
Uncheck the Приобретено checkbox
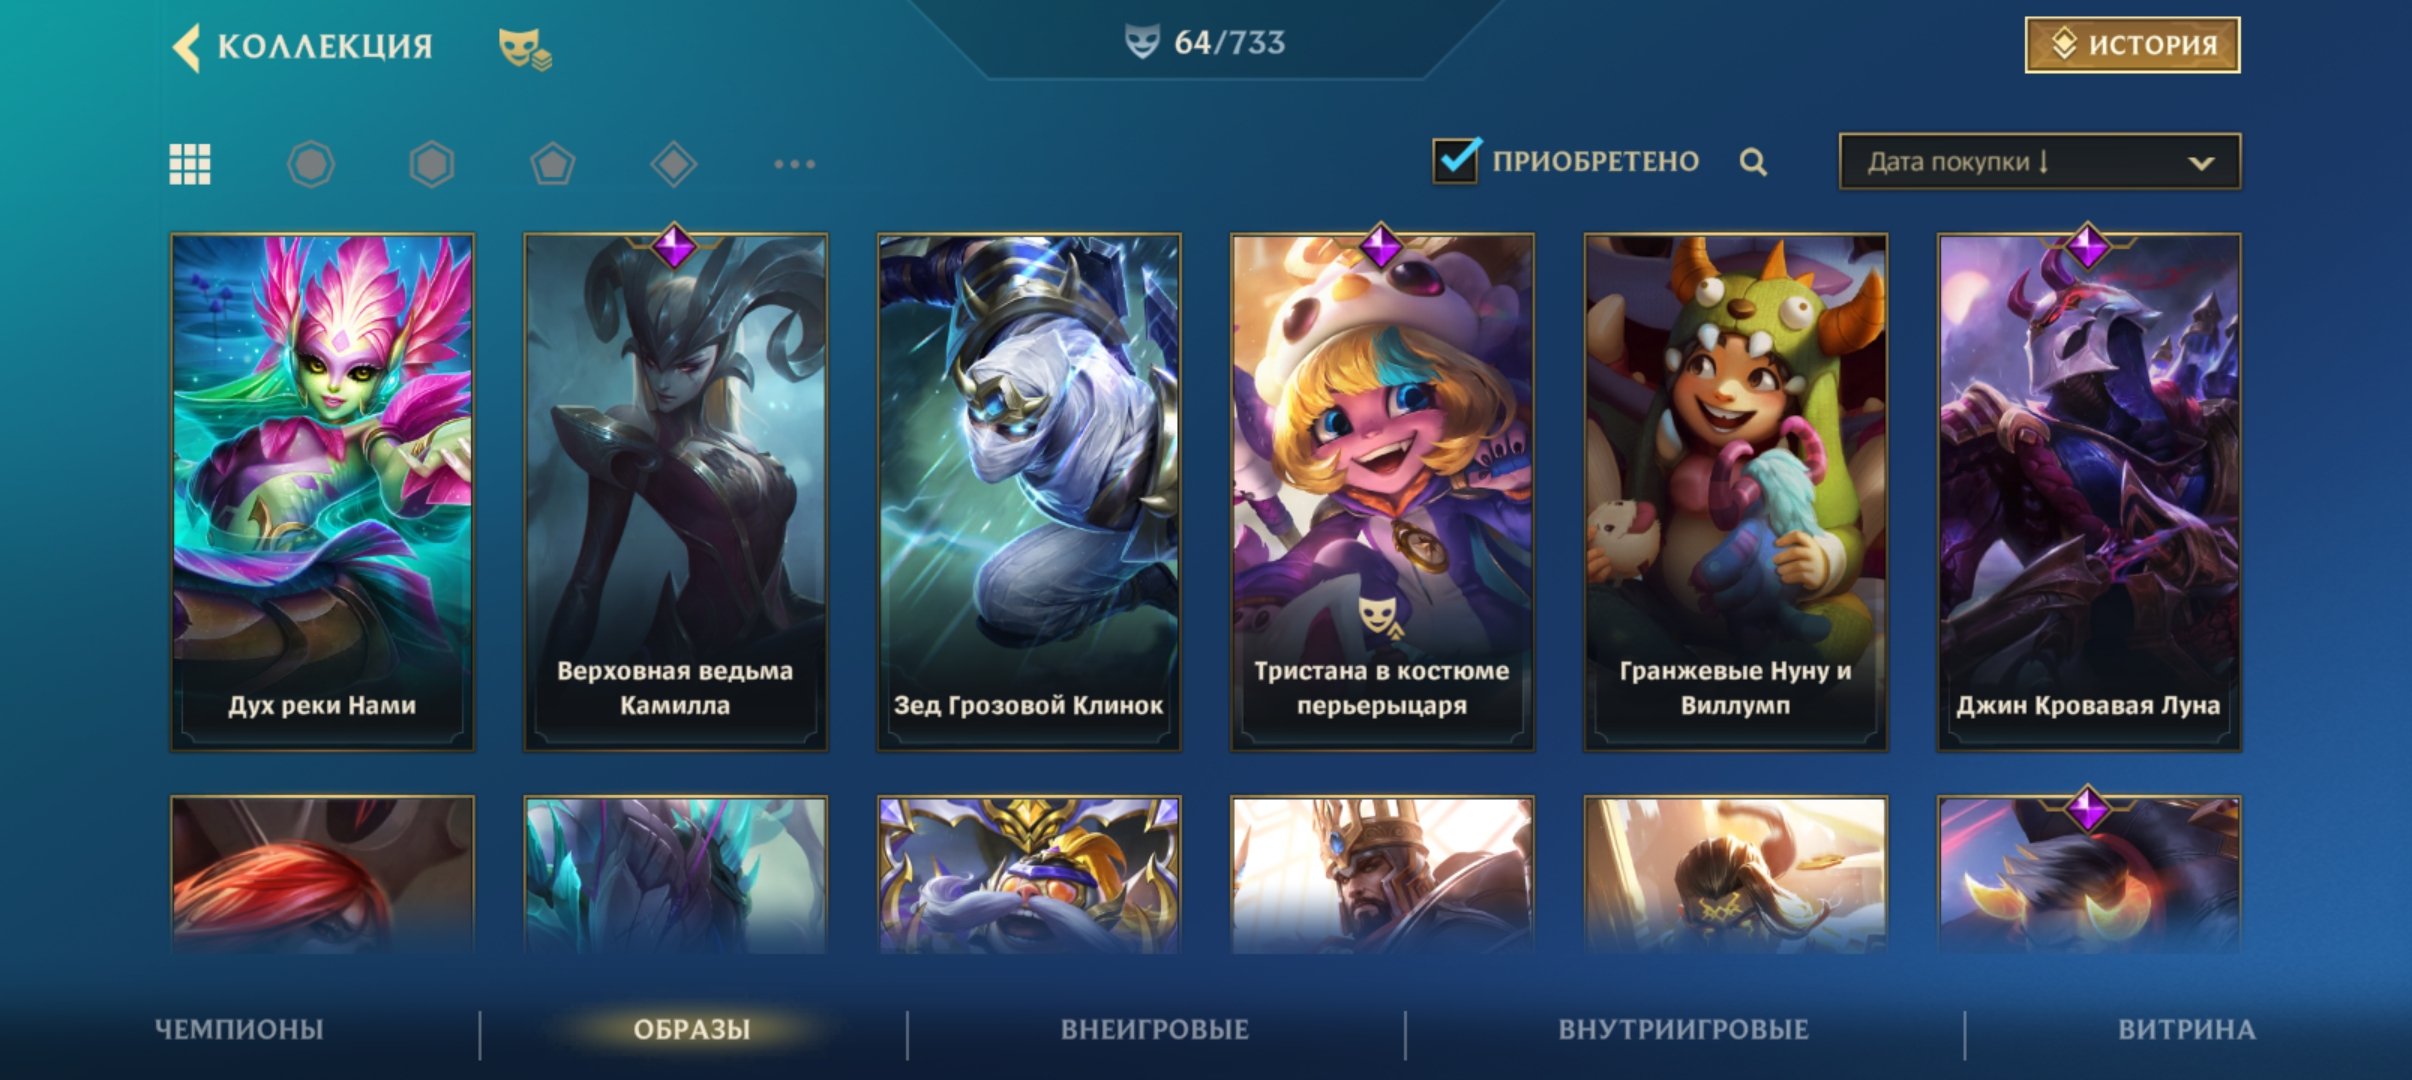1456,160
